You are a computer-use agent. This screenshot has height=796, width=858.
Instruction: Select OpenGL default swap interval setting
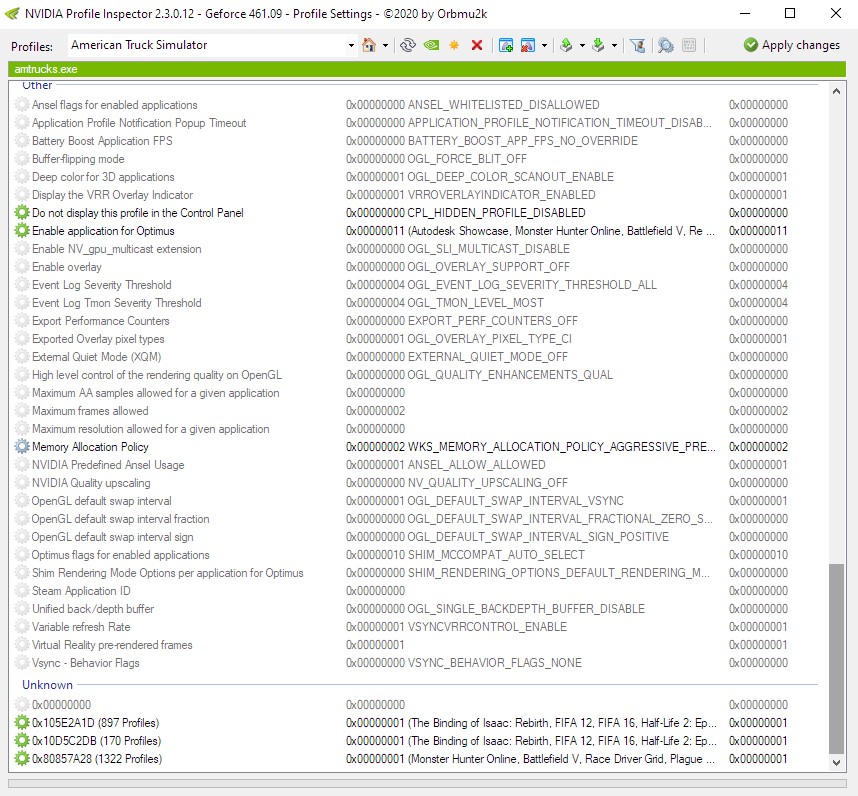click(417, 501)
